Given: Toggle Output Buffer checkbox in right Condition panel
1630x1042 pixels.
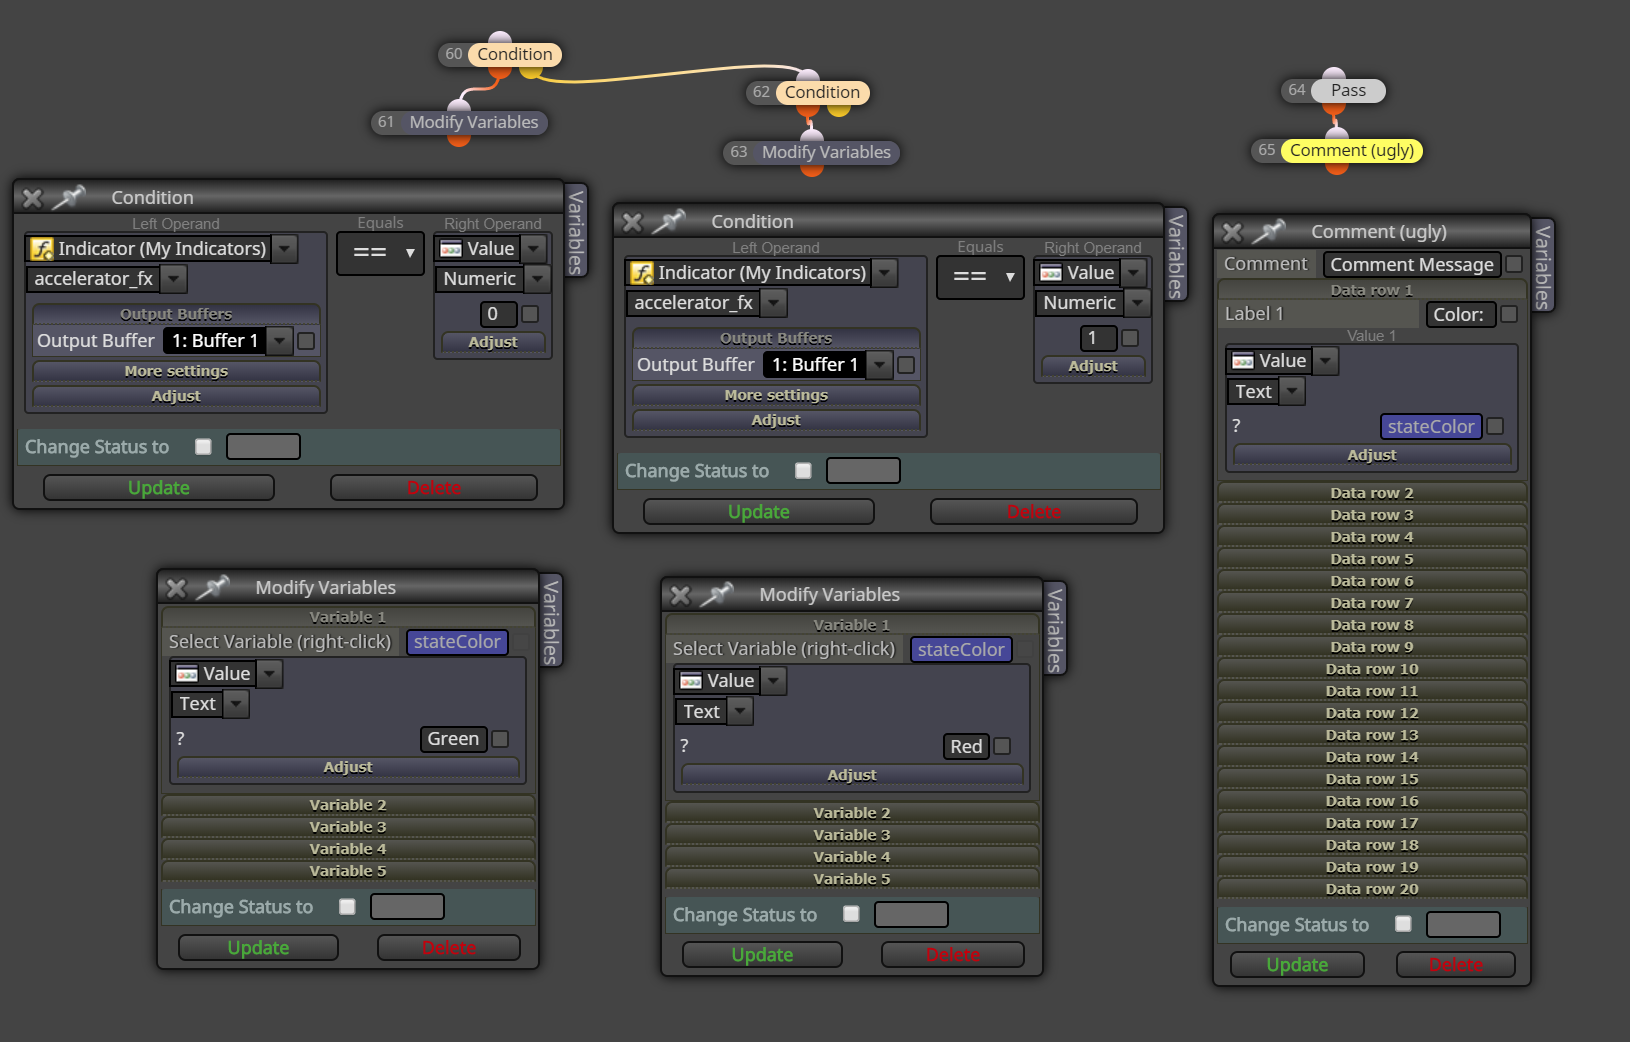Looking at the screenshot, I should pos(907,365).
